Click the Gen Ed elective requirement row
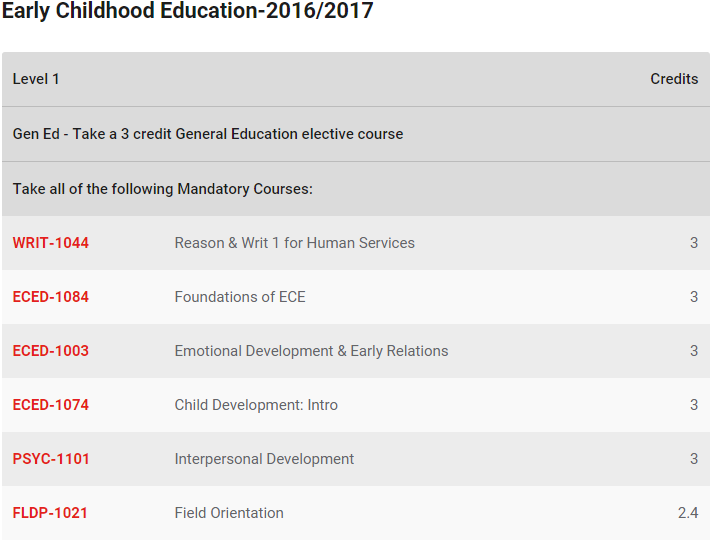 click(x=208, y=134)
